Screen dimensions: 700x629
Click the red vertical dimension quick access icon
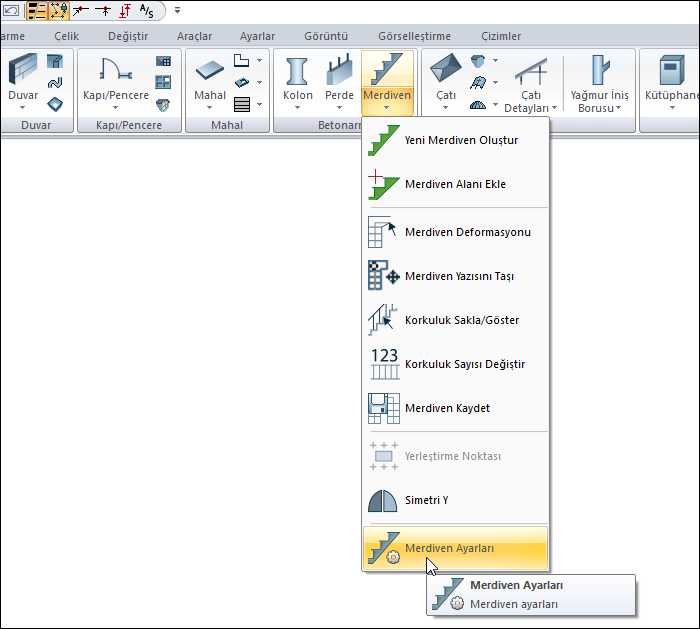(x=125, y=11)
